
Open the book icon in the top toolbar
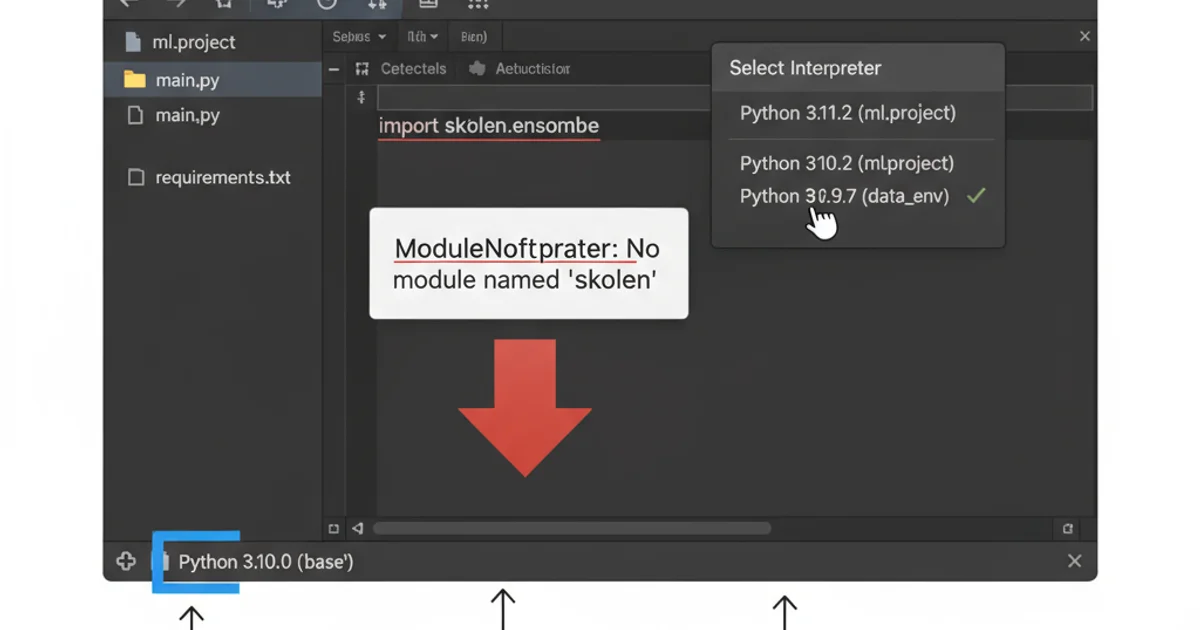pyautogui.click(x=430, y=6)
